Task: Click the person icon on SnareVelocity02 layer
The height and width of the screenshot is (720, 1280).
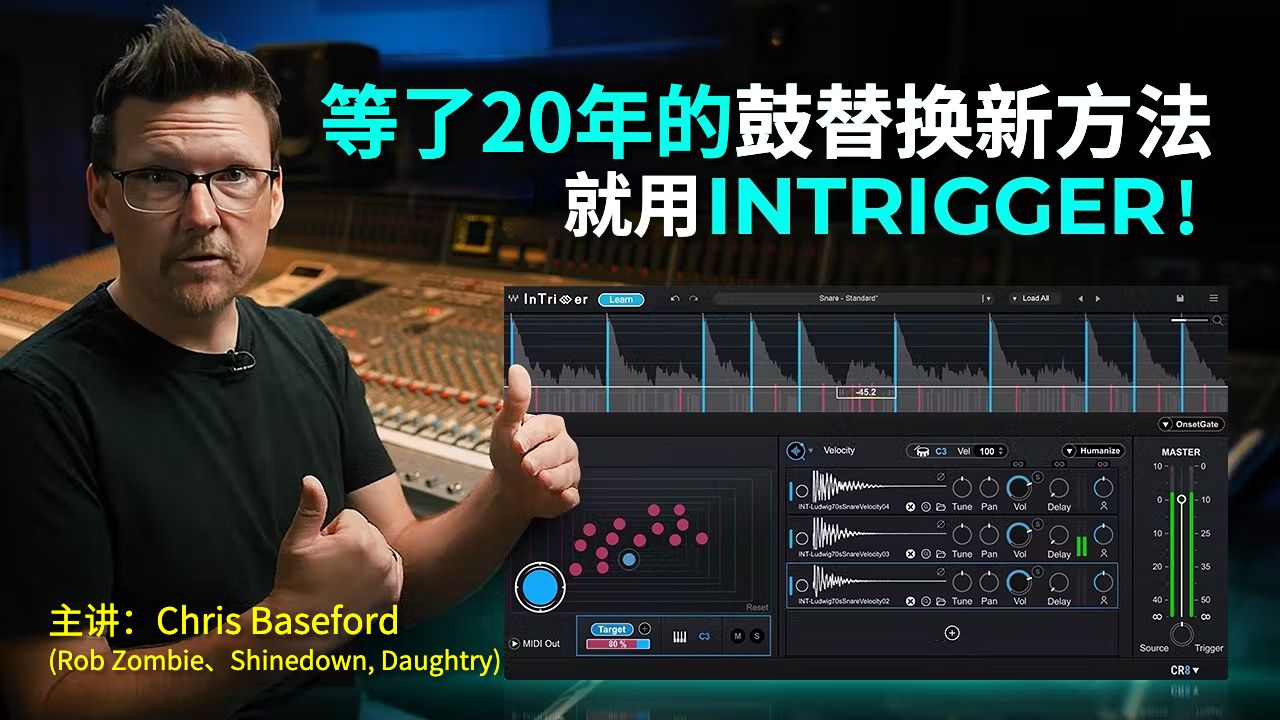Action: coord(1103,601)
